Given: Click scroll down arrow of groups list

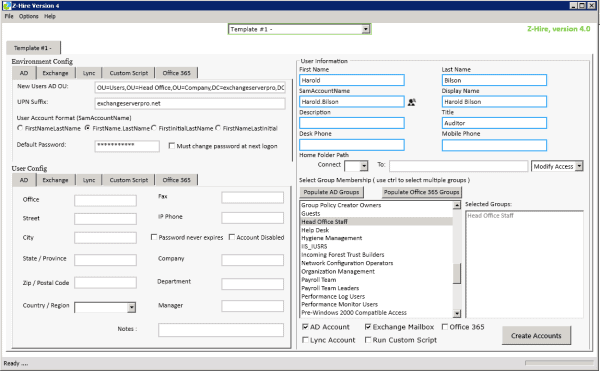Looking at the screenshot, I should pos(457,314).
